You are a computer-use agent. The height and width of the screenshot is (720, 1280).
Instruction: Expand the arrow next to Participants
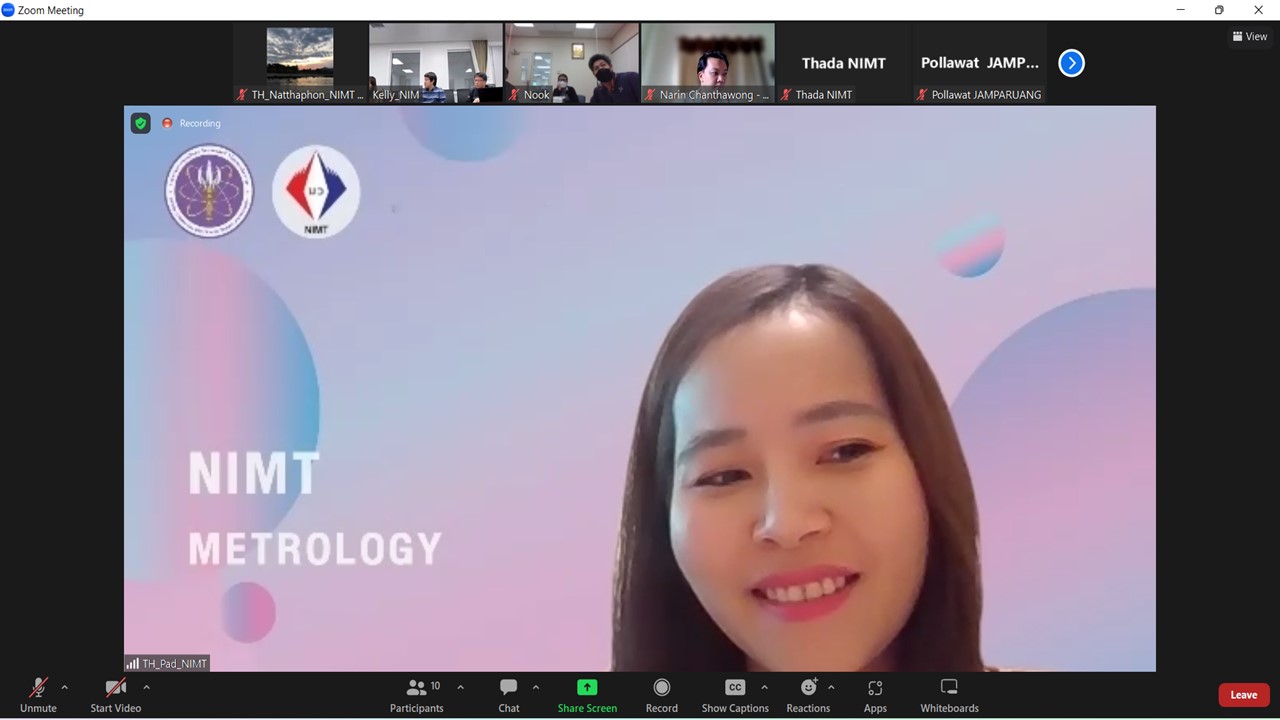(460, 688)
